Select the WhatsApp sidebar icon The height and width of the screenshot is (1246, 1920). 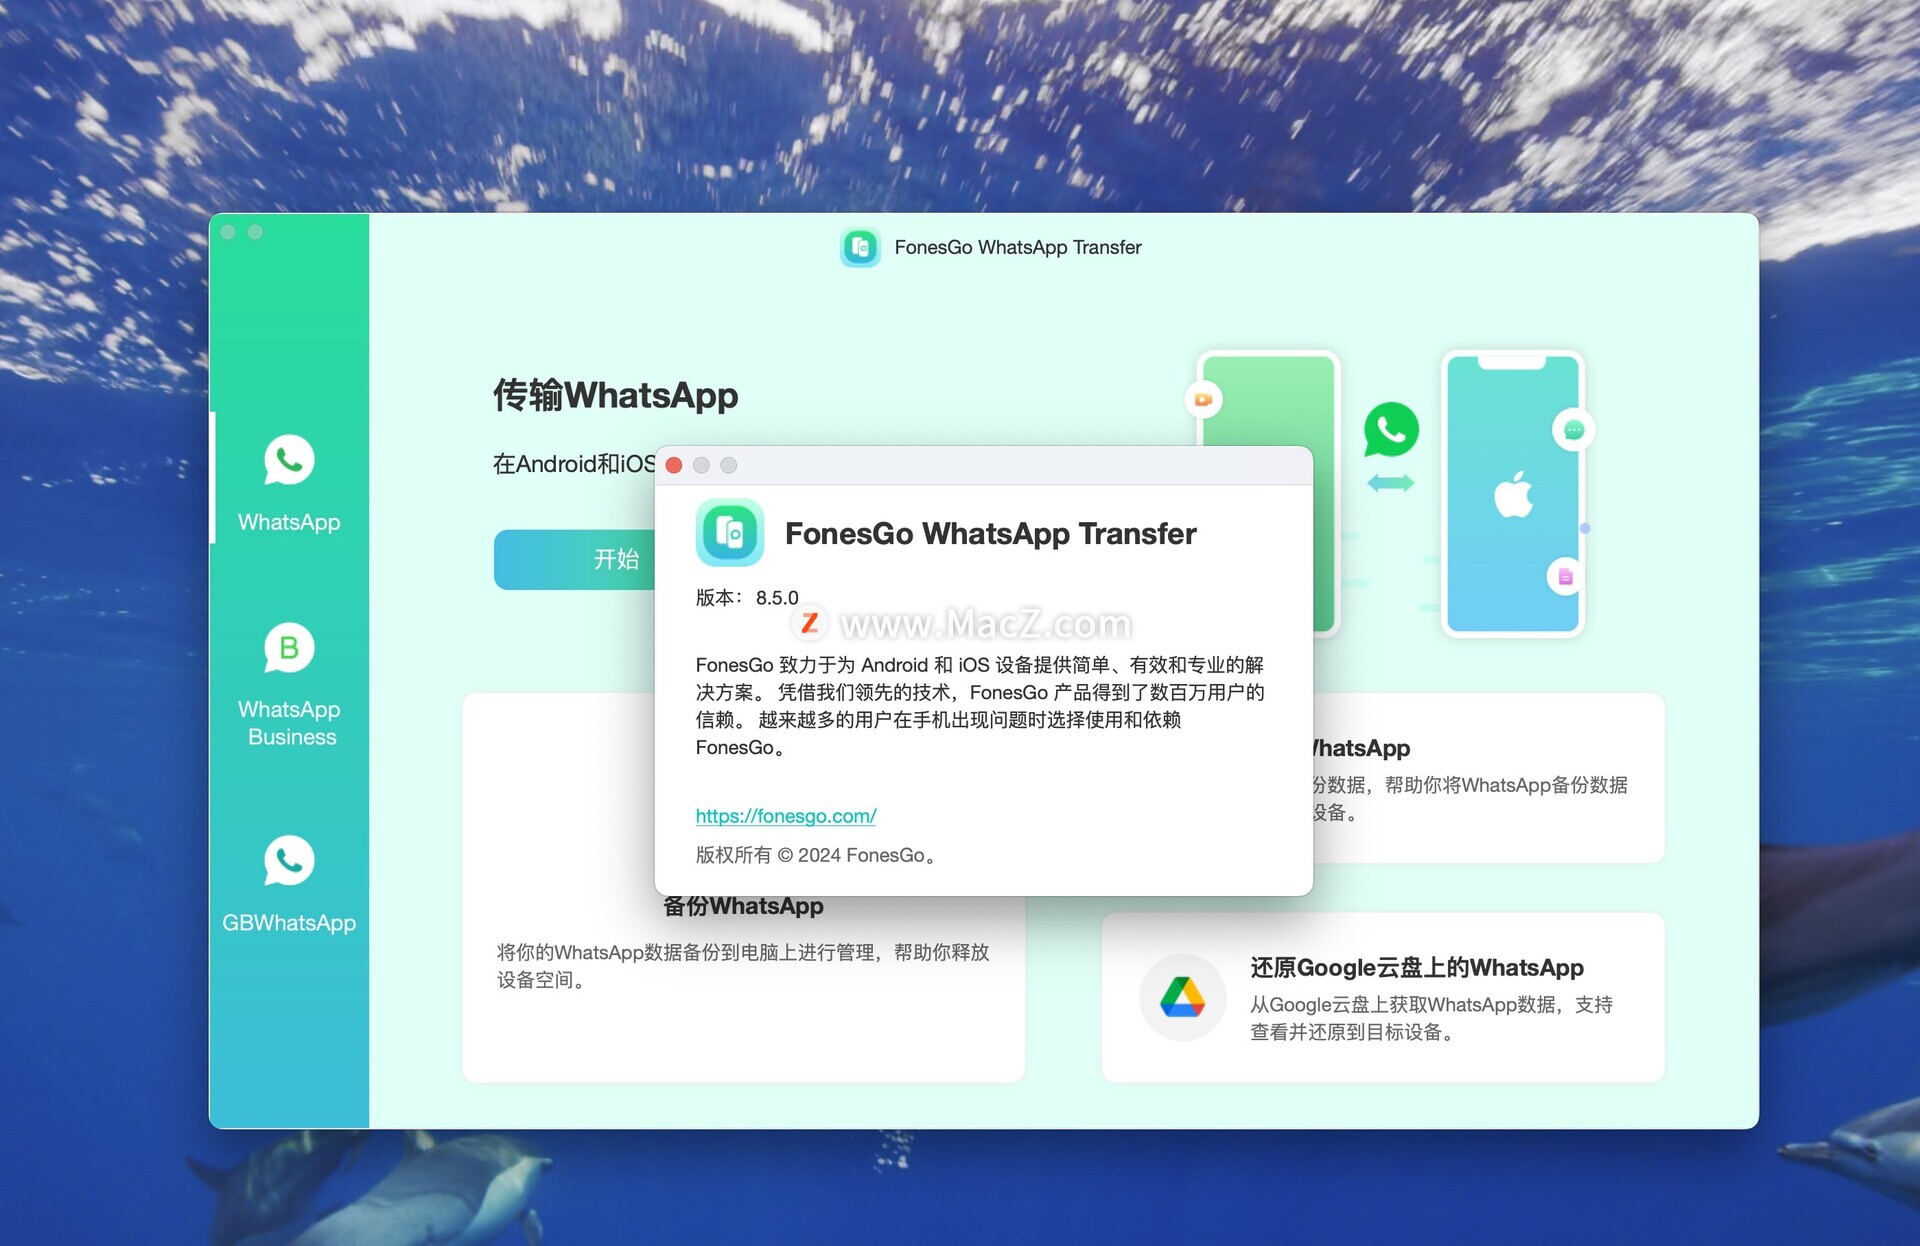coord(289,460)
